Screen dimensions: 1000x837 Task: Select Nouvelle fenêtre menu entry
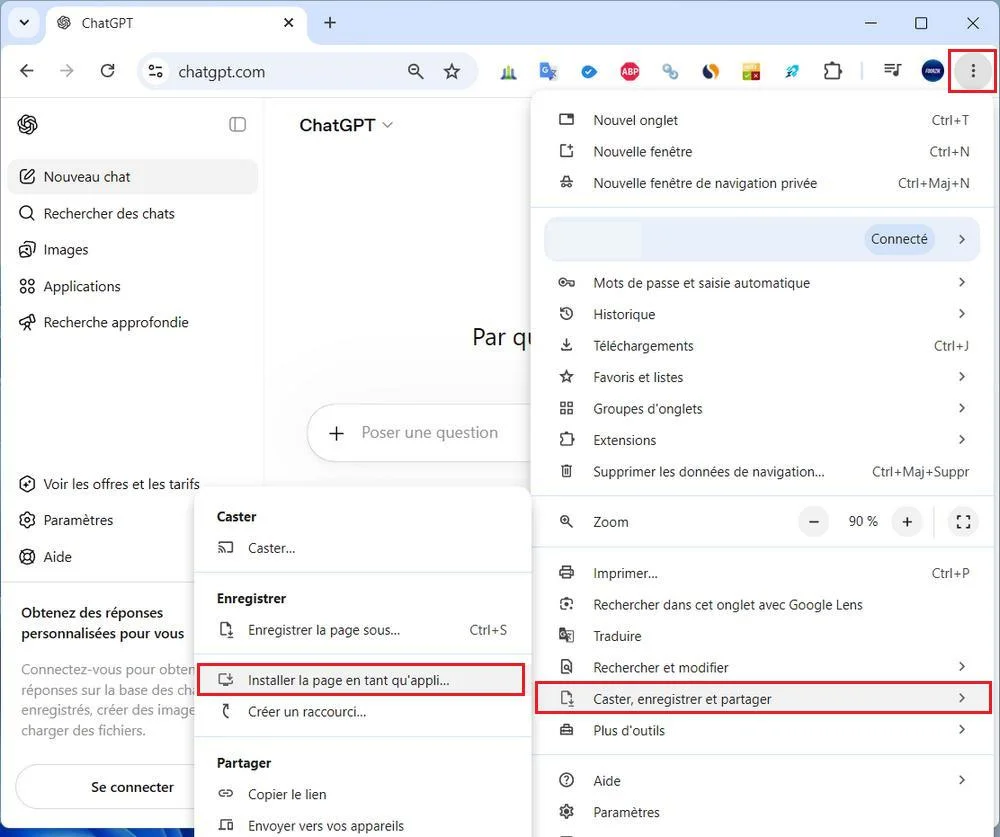[x=764, y=152]
